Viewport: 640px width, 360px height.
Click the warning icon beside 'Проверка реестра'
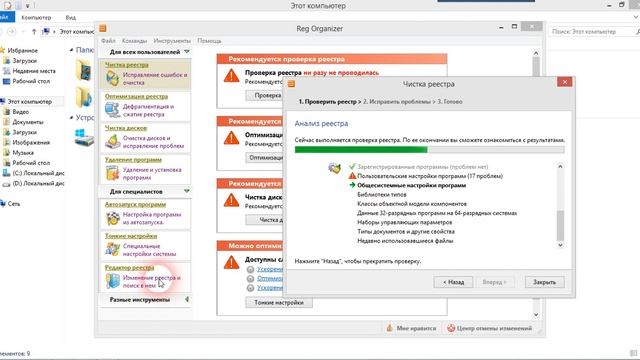231,76
